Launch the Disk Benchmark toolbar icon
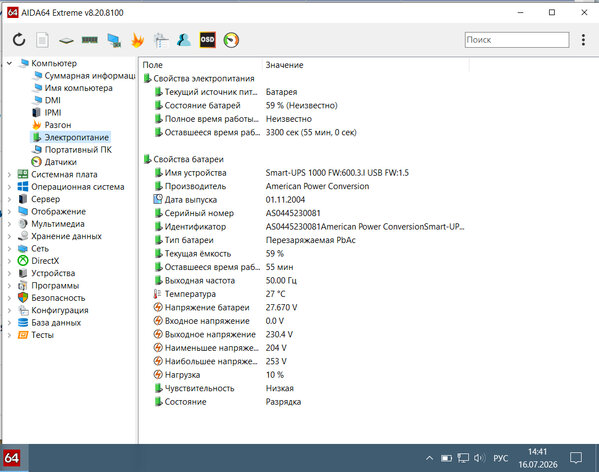The width and height of the screenshot is (599, 472). [66, 40]
